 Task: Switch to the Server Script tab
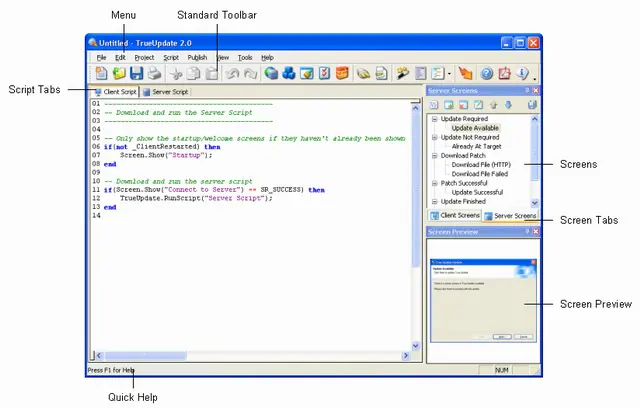pyautogui.click(x=166, y=92)
